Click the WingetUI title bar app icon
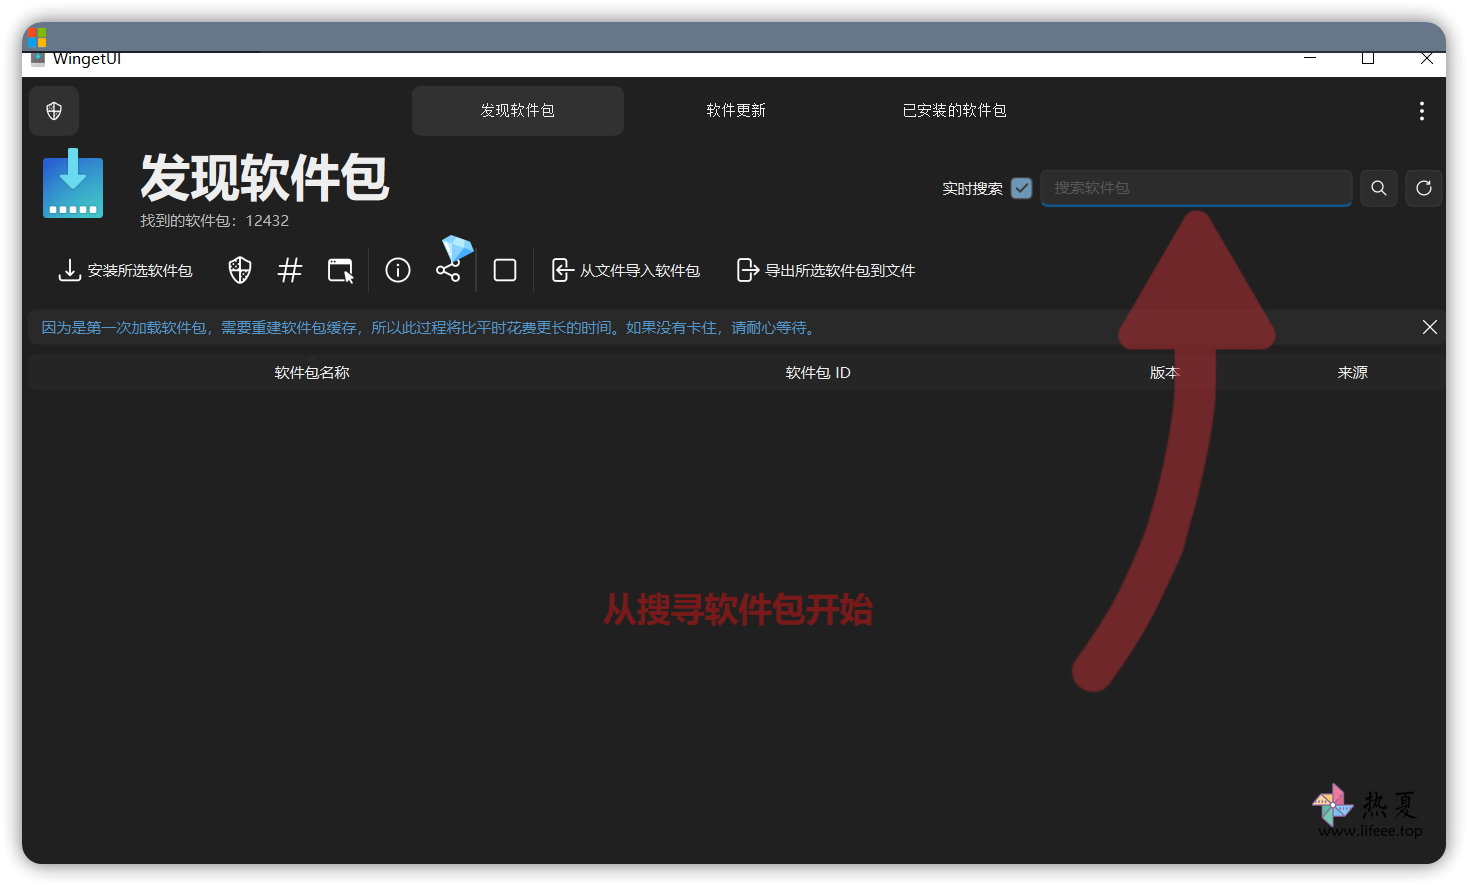Screen dimensions: 1468x886 click(x=38, y=58)
